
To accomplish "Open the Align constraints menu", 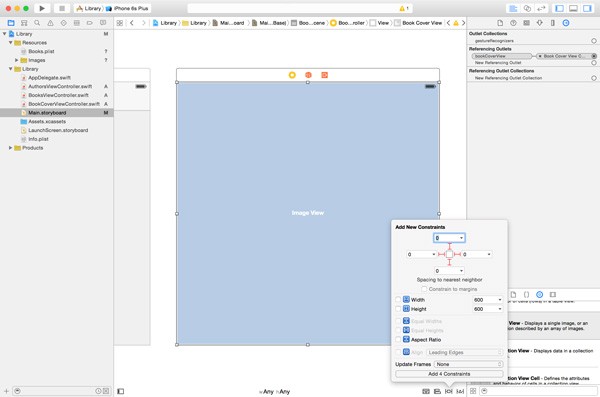I will click(x=437, y=391).
